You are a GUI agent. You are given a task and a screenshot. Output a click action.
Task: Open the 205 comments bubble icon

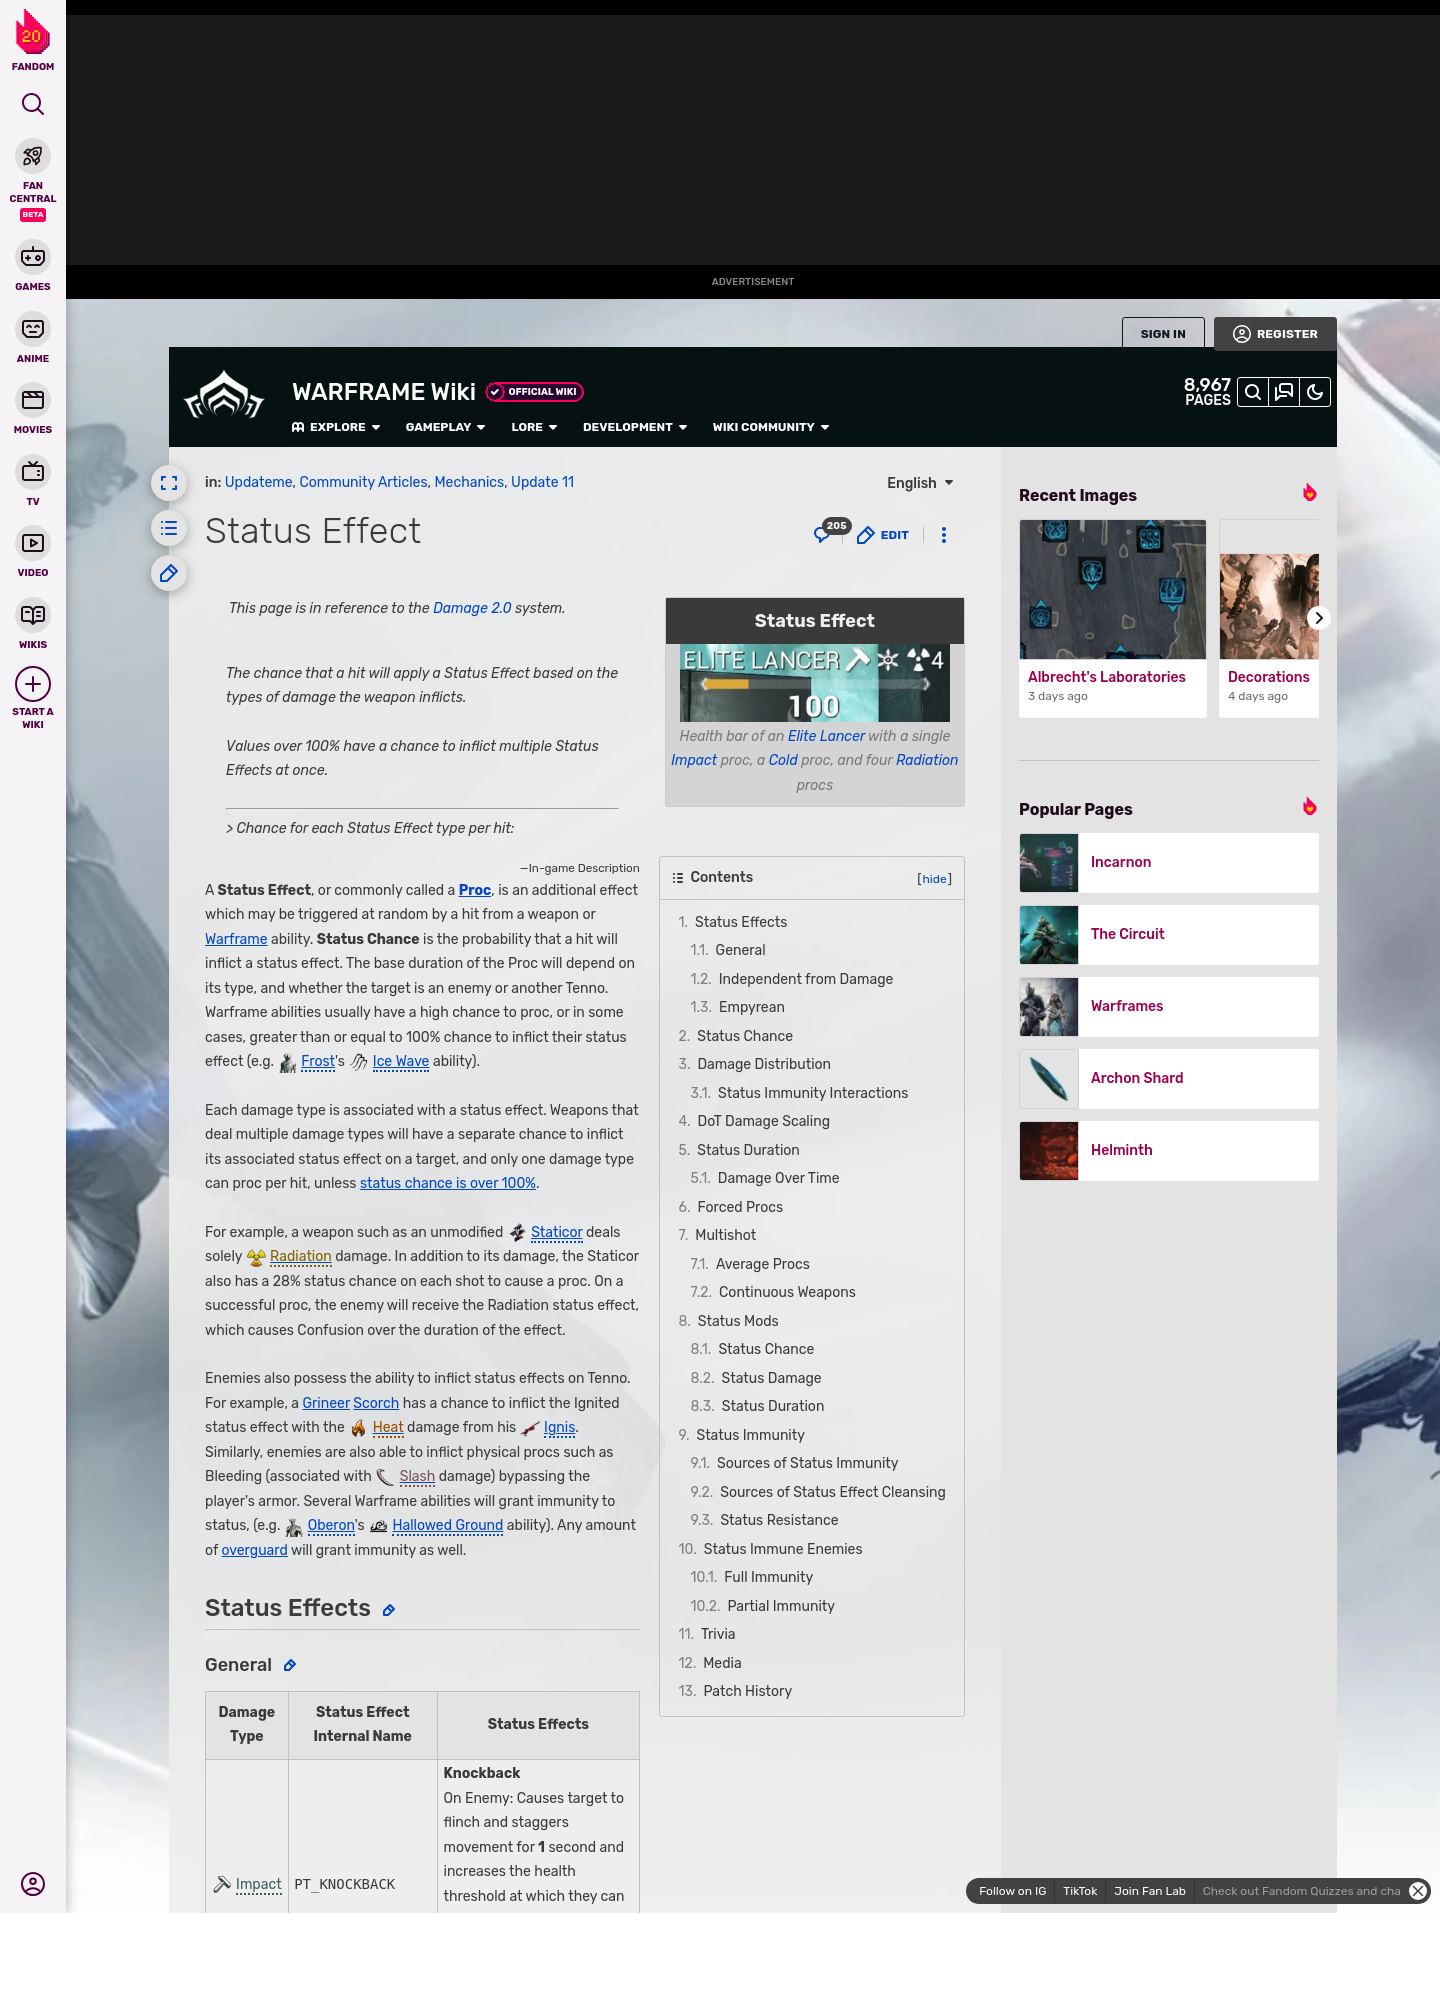pyautogui.click(x=831, y=531)
